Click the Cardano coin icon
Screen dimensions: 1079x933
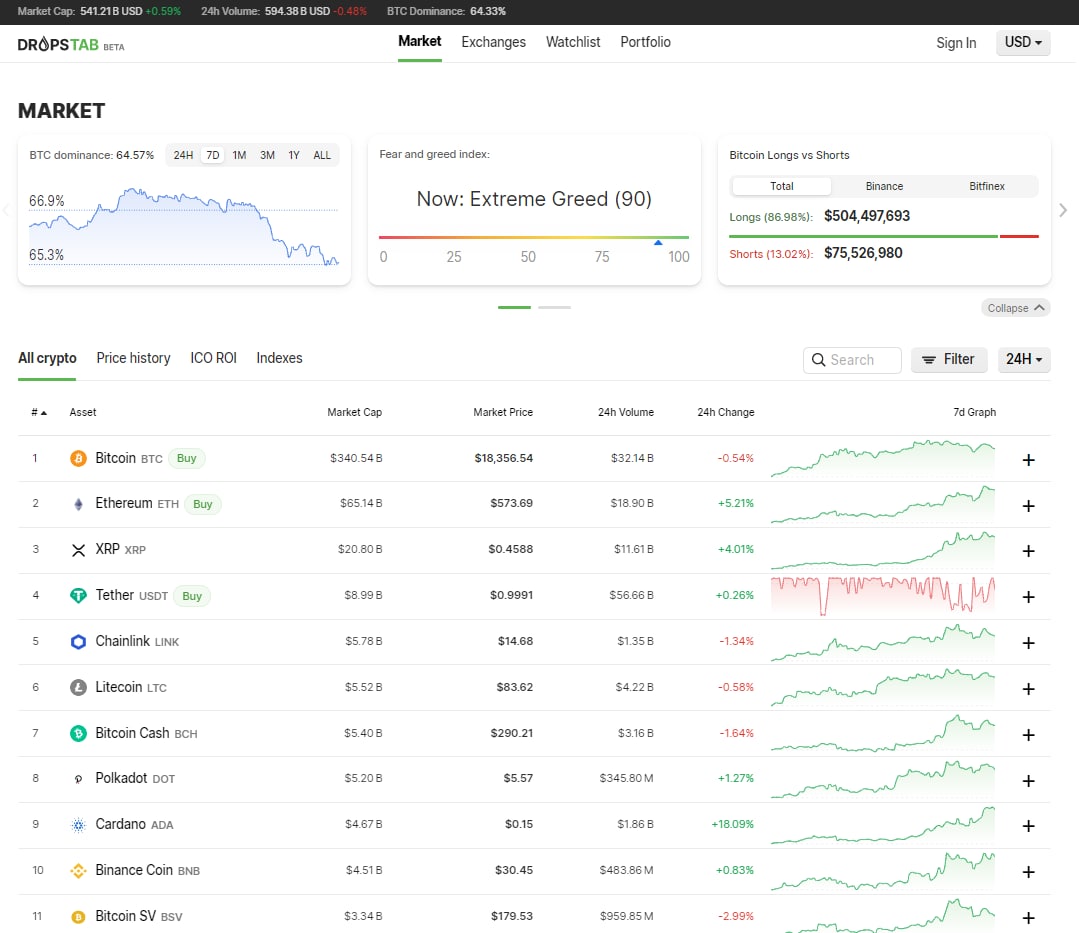tap(78, 825)
